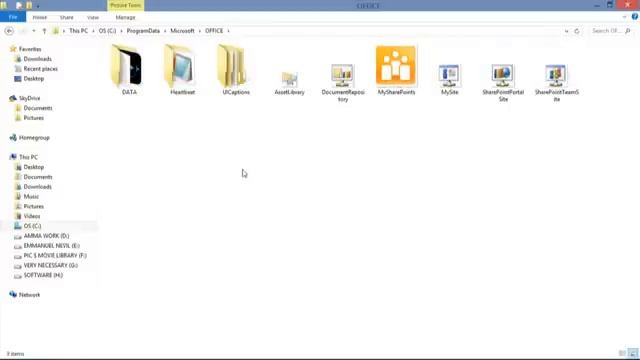Open Explorer help question mark
The height and width of the screenshot is (360, 640).
[635, 17]
